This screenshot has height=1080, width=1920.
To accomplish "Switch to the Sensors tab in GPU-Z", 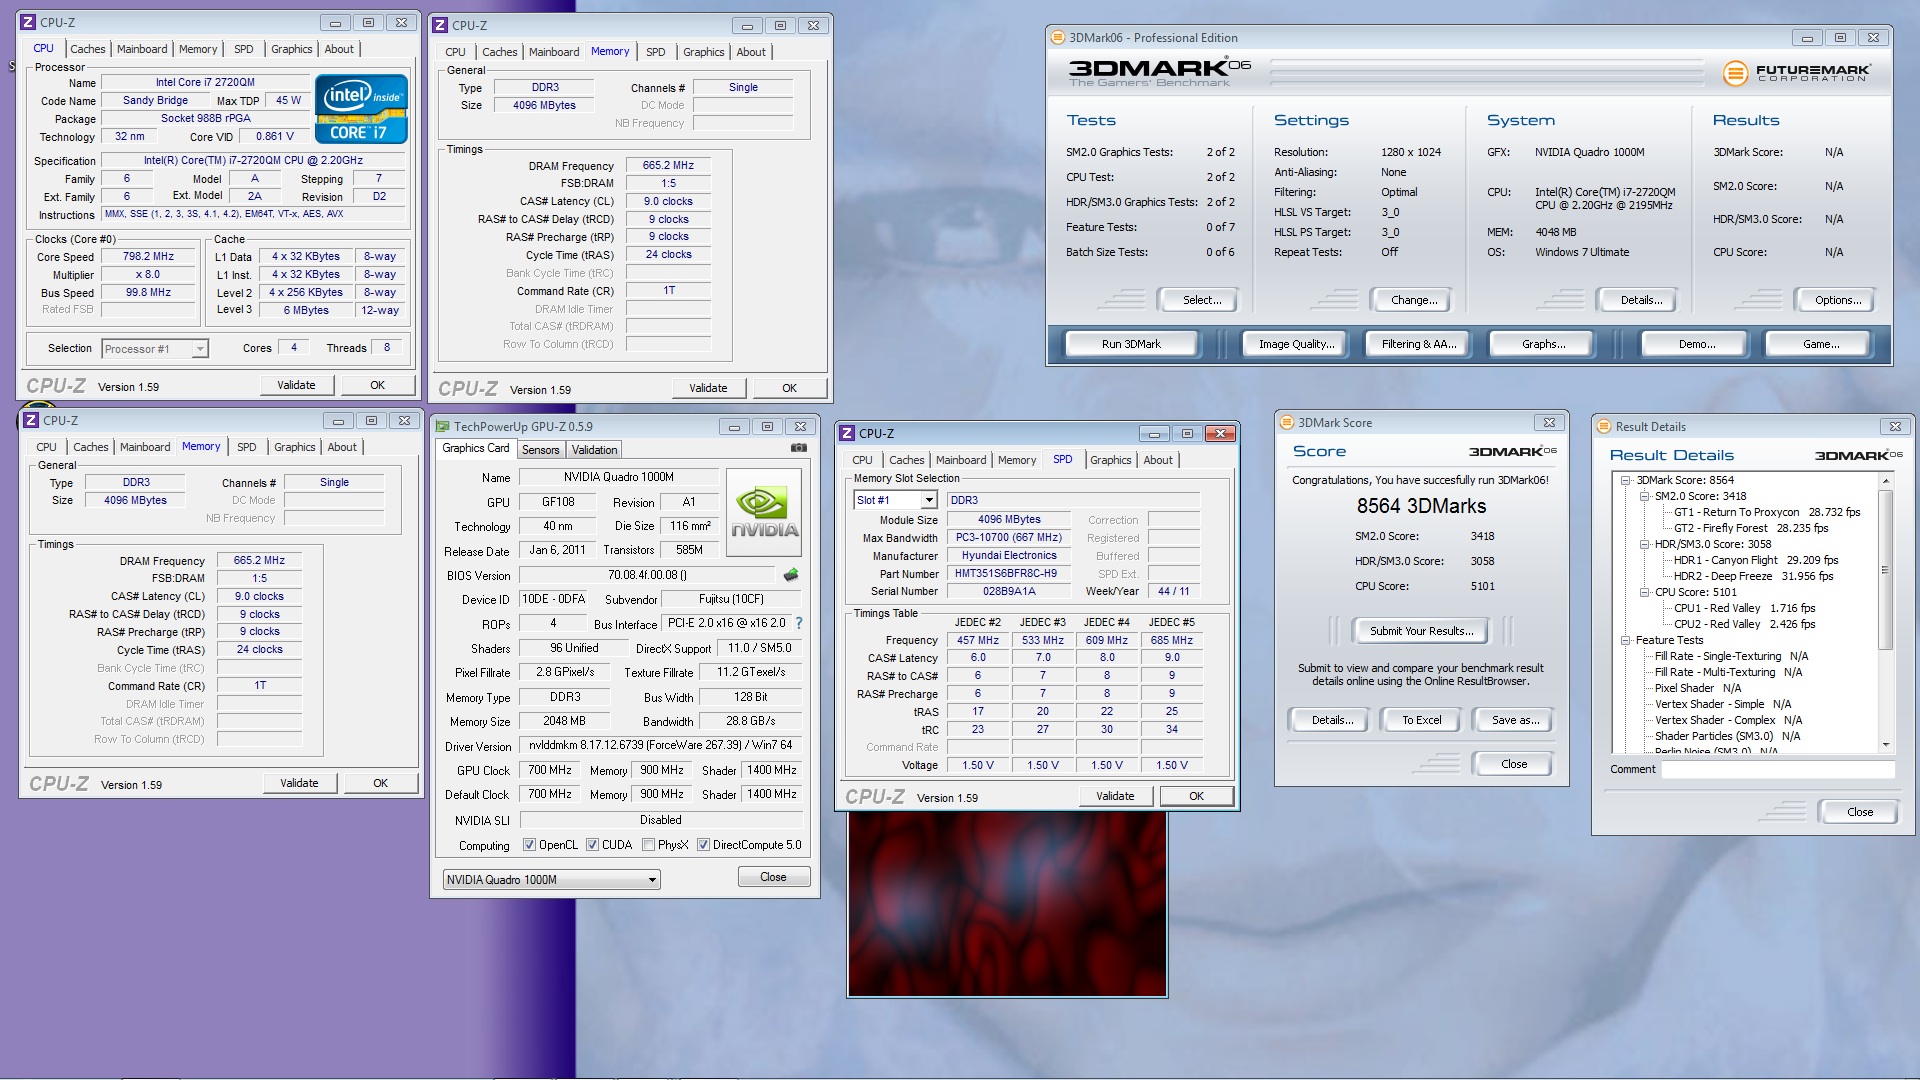I will point(540,450).
